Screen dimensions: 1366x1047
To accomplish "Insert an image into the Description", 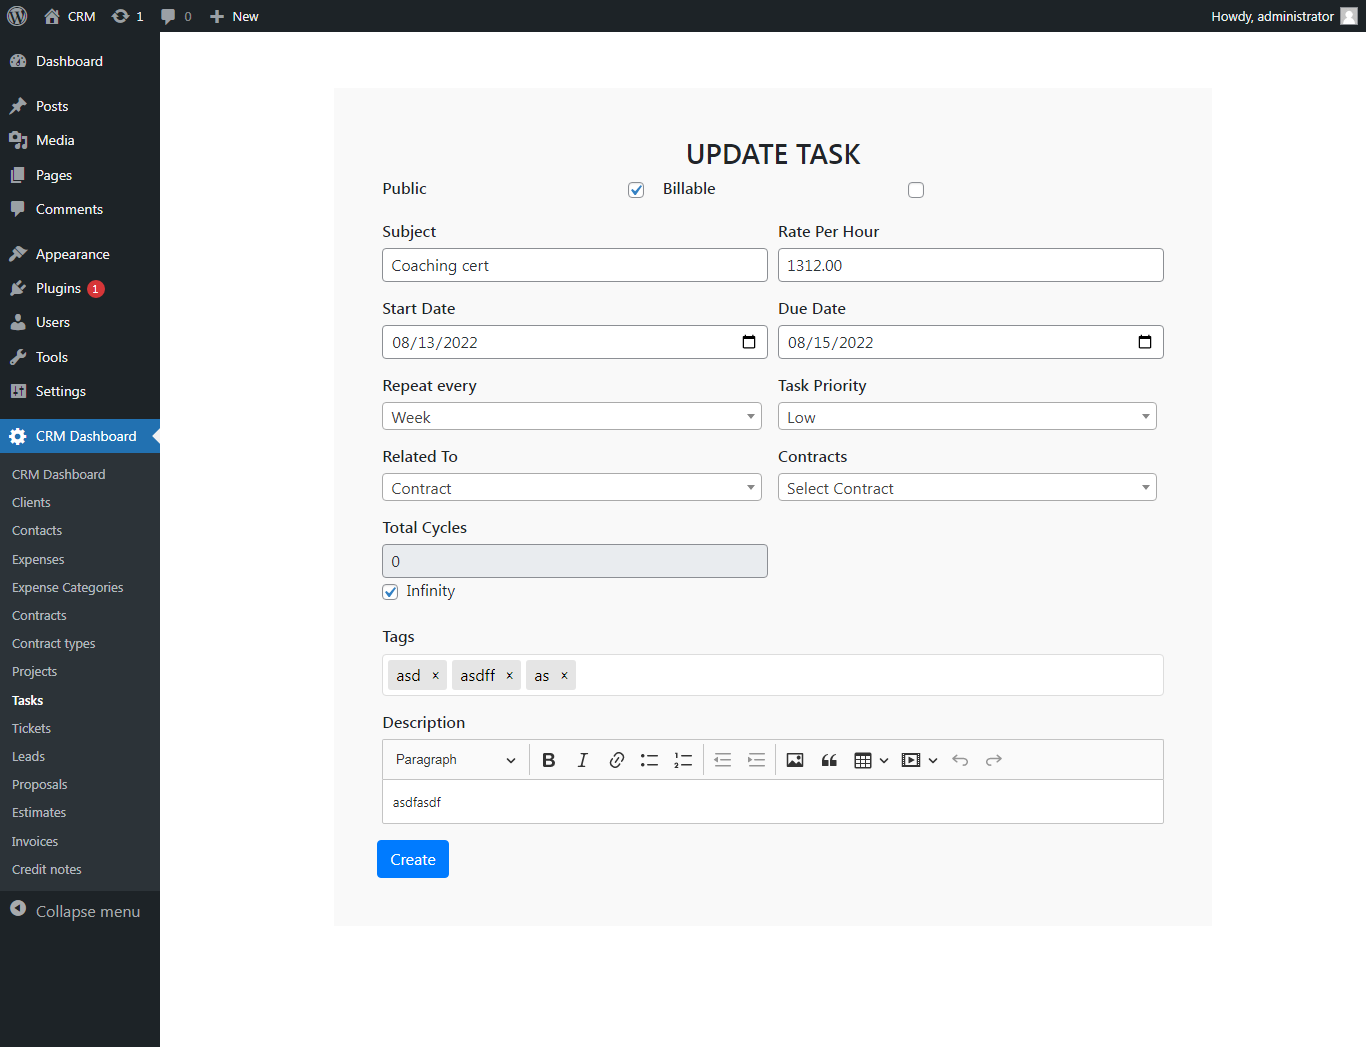I will pyautogui.click(x=794, y=759).
